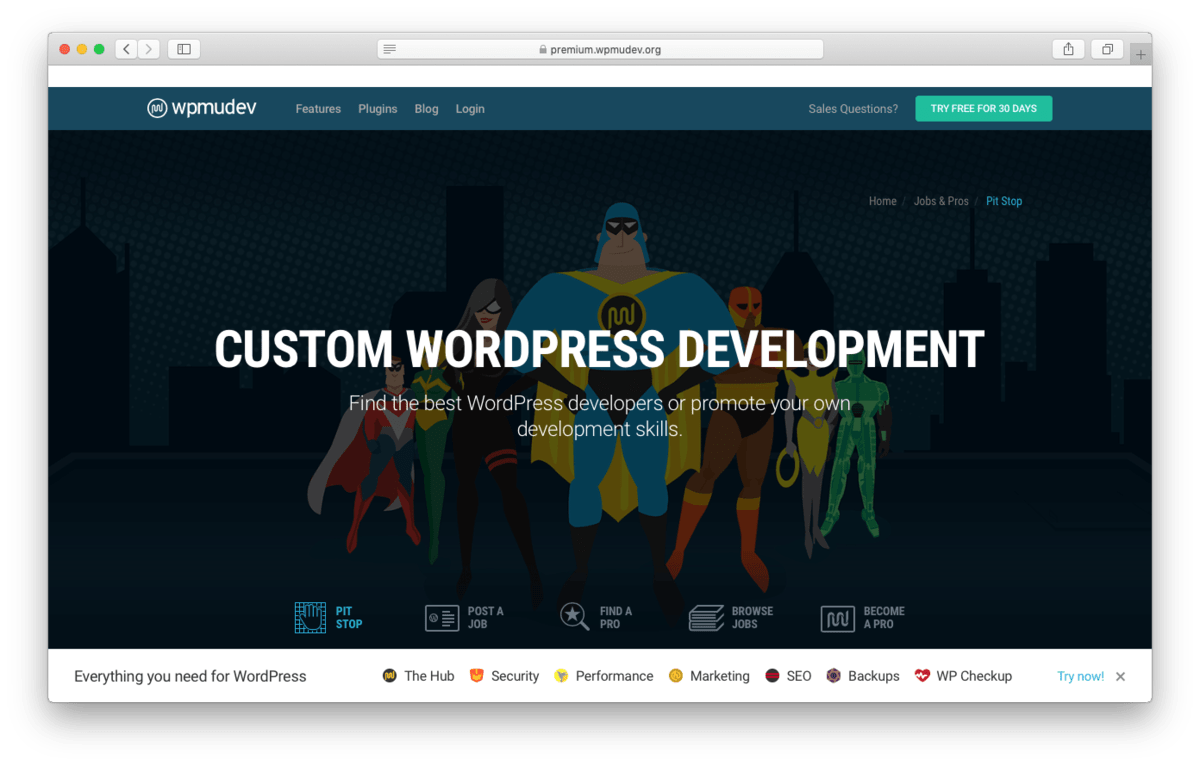Click 'Everything you need for WordPress' text

[x=190, y=676]
